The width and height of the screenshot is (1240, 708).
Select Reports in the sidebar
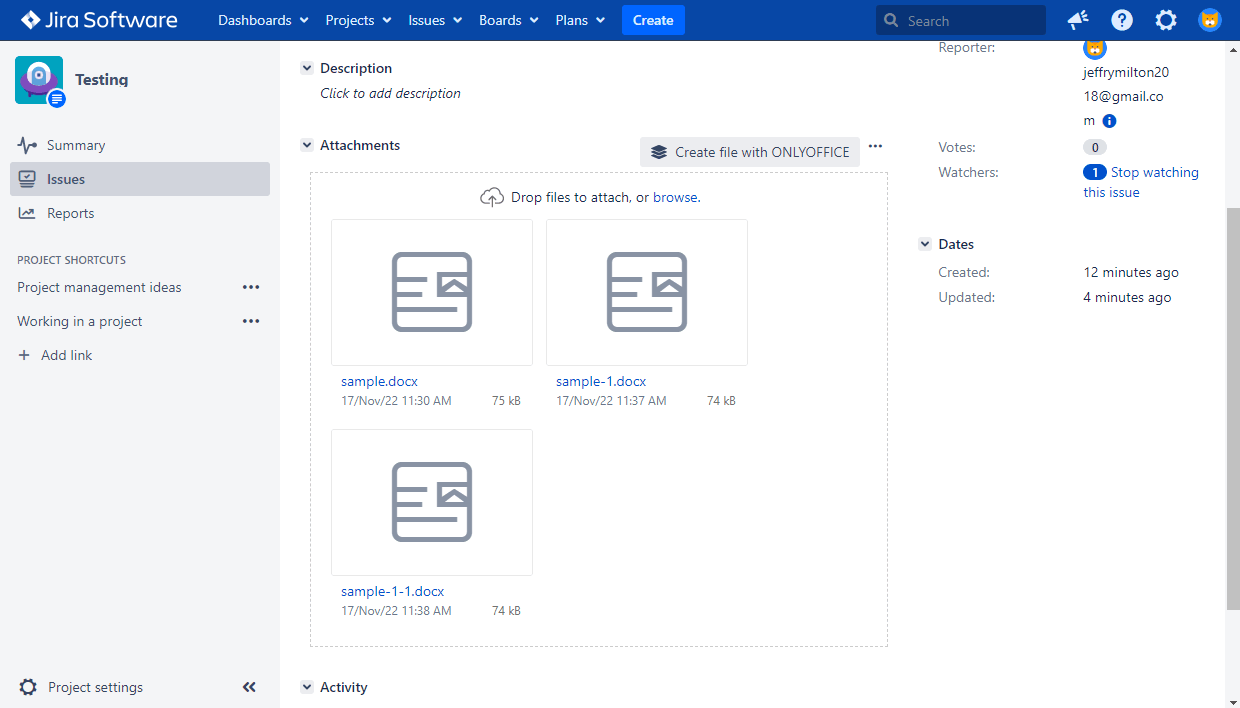(x=70, y=213)
